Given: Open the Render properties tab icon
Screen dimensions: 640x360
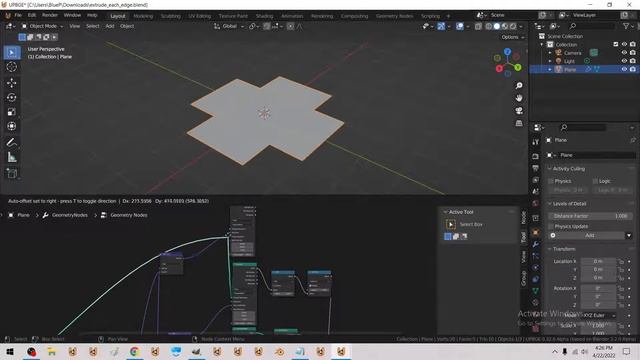Looking at the screenshot, I should (536, 156).
